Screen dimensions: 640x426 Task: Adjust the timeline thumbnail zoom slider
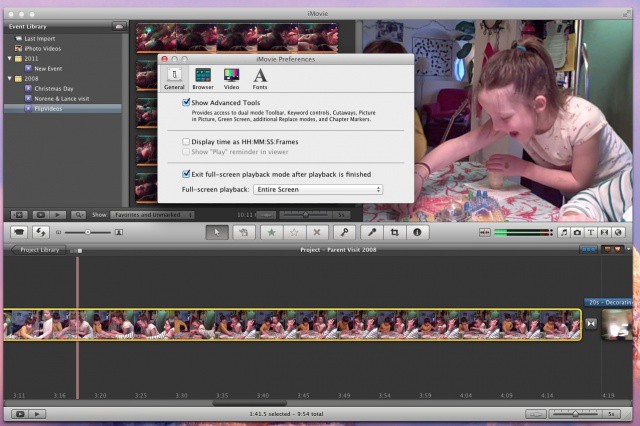pos(574,413)
